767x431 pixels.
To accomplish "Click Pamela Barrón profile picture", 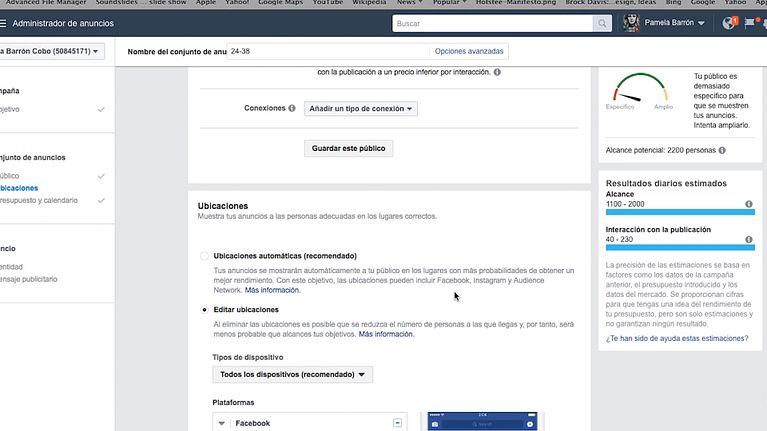I will pyautogui.click(x=631, y=23).
